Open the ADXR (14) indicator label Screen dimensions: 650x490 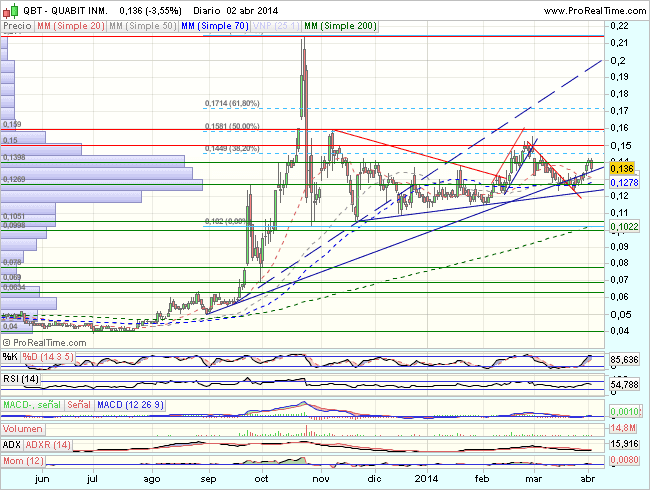pyautogui.click(x=48, y=445)
